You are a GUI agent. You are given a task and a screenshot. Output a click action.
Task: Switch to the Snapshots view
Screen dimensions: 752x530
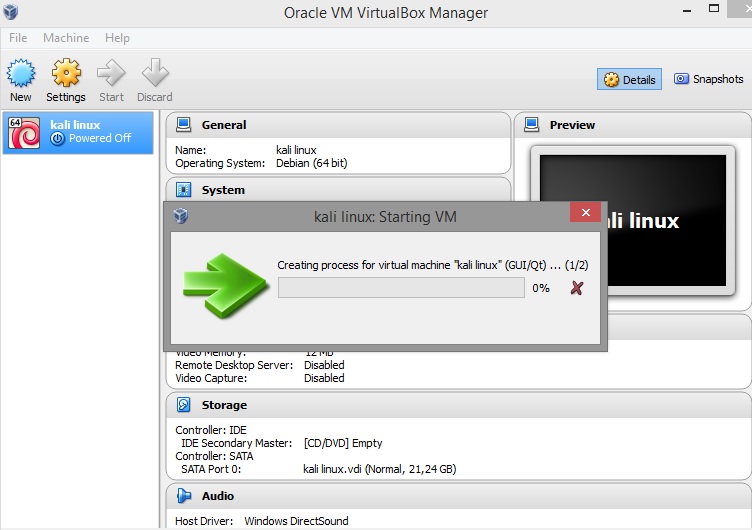coord(708,79)
